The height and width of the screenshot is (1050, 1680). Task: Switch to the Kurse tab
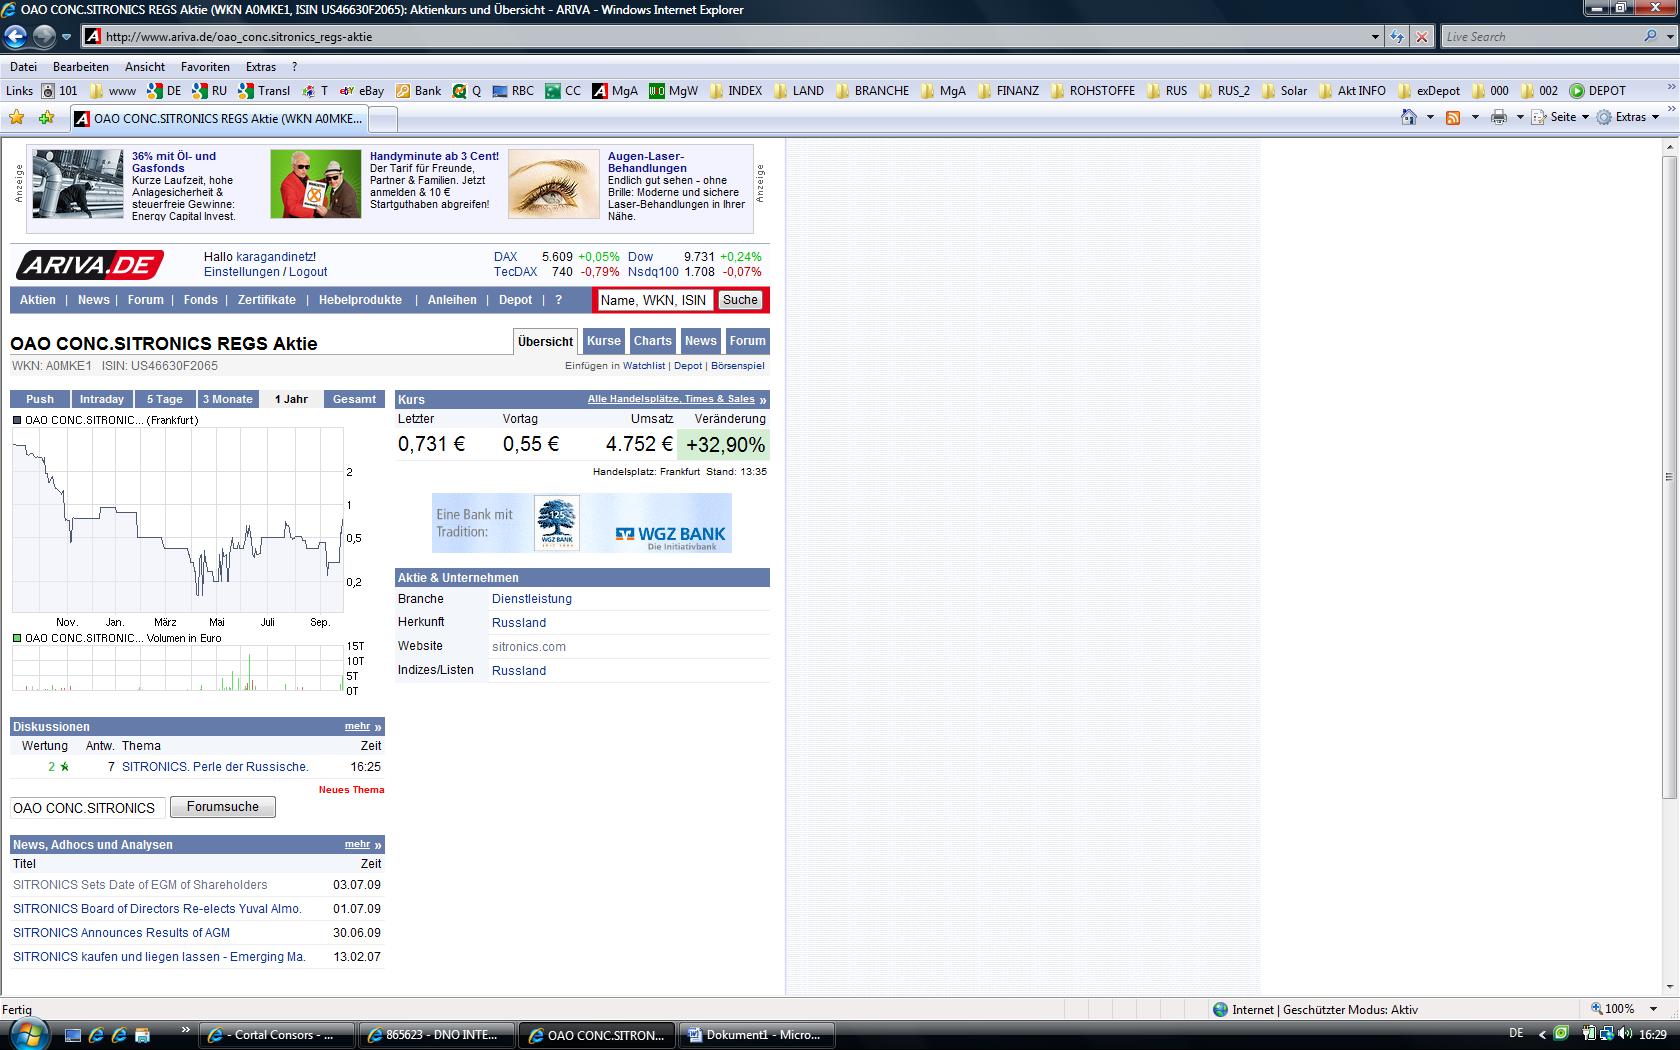click(604, 341)
